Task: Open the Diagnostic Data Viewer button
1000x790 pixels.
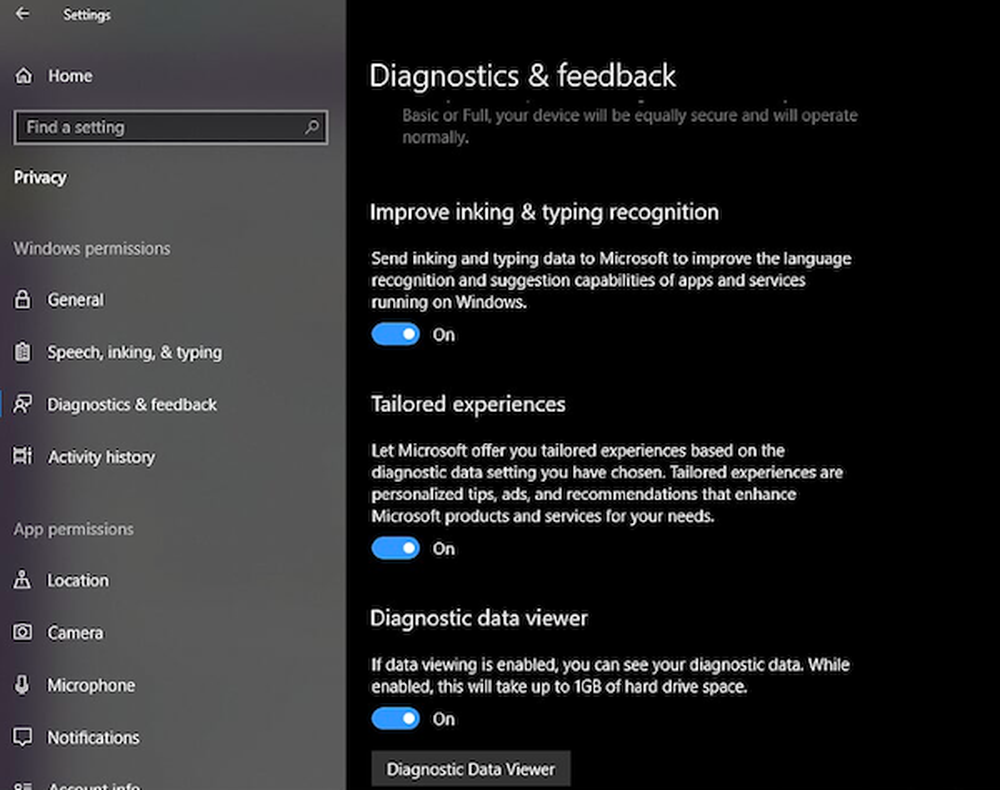Action: [470, 770]
